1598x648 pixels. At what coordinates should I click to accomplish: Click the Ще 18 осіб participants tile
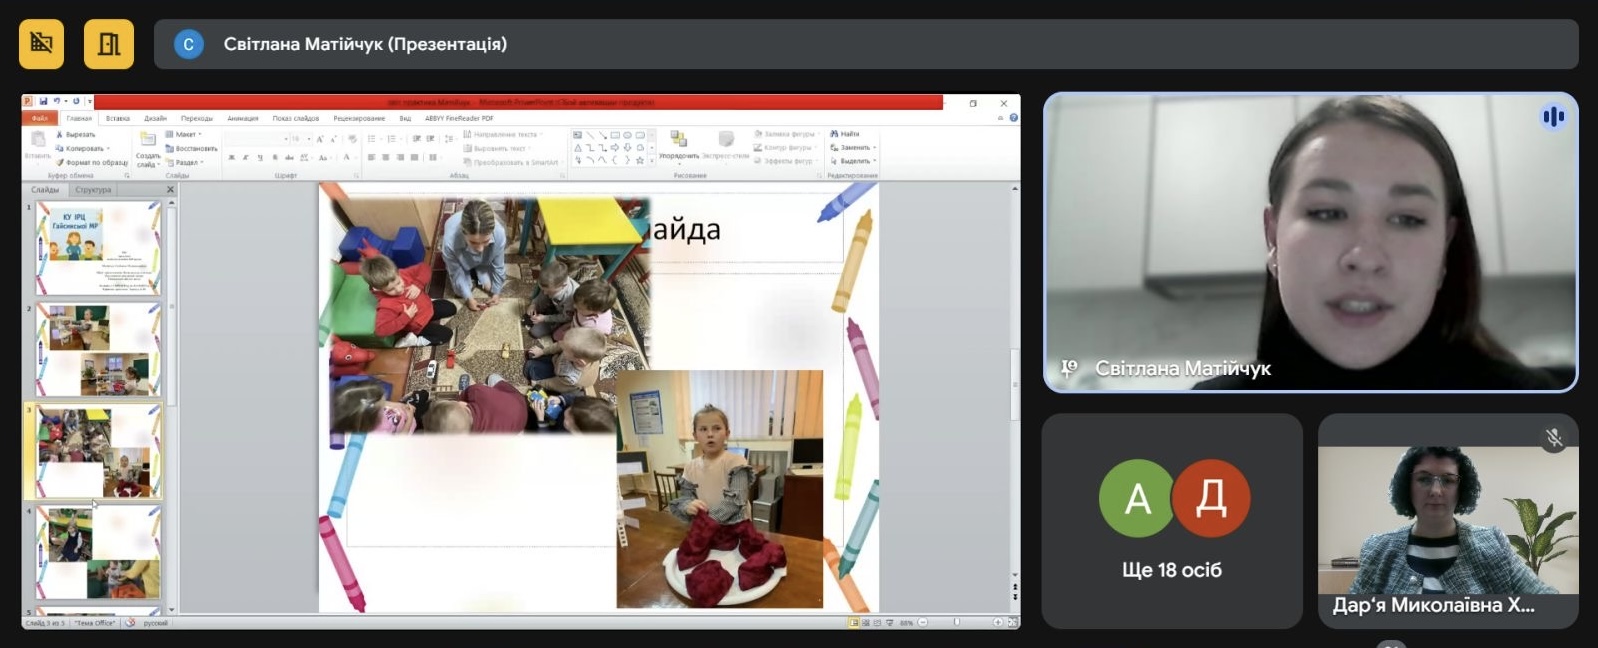(1172, 521)
